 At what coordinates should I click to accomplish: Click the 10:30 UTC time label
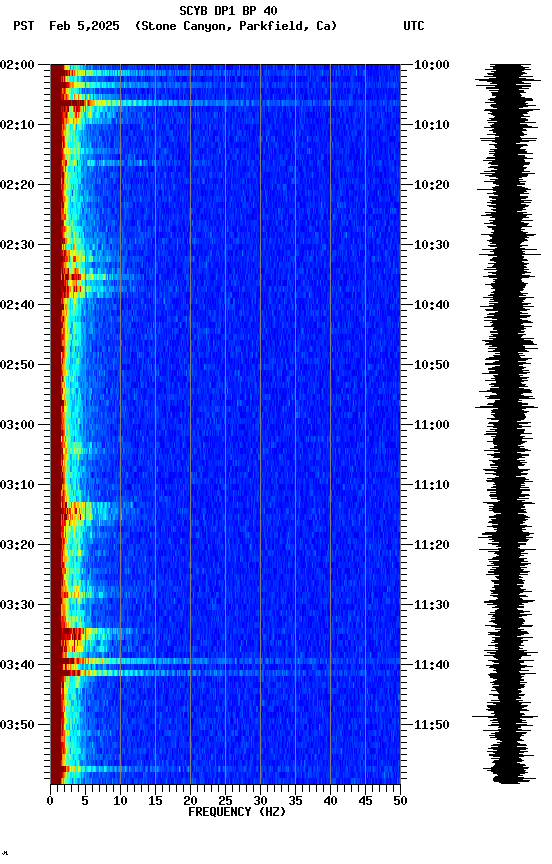pos(432,245)
